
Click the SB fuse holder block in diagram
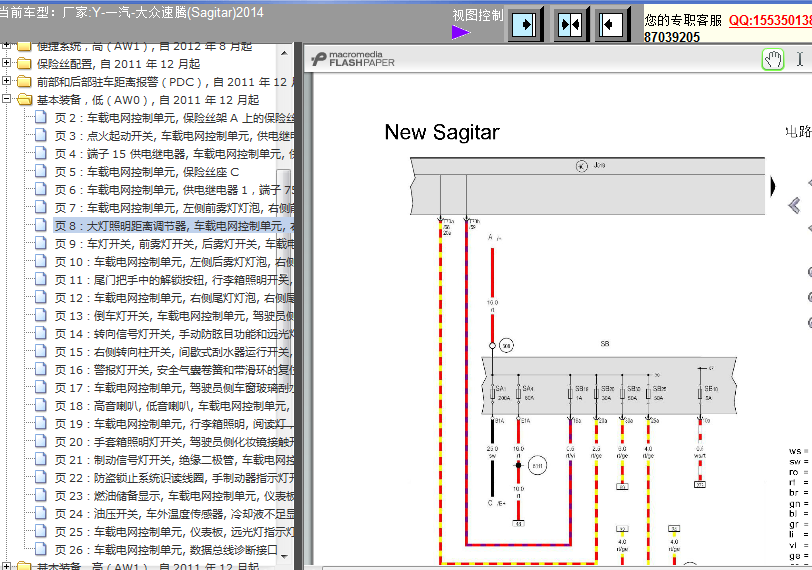tap(609, 385)
